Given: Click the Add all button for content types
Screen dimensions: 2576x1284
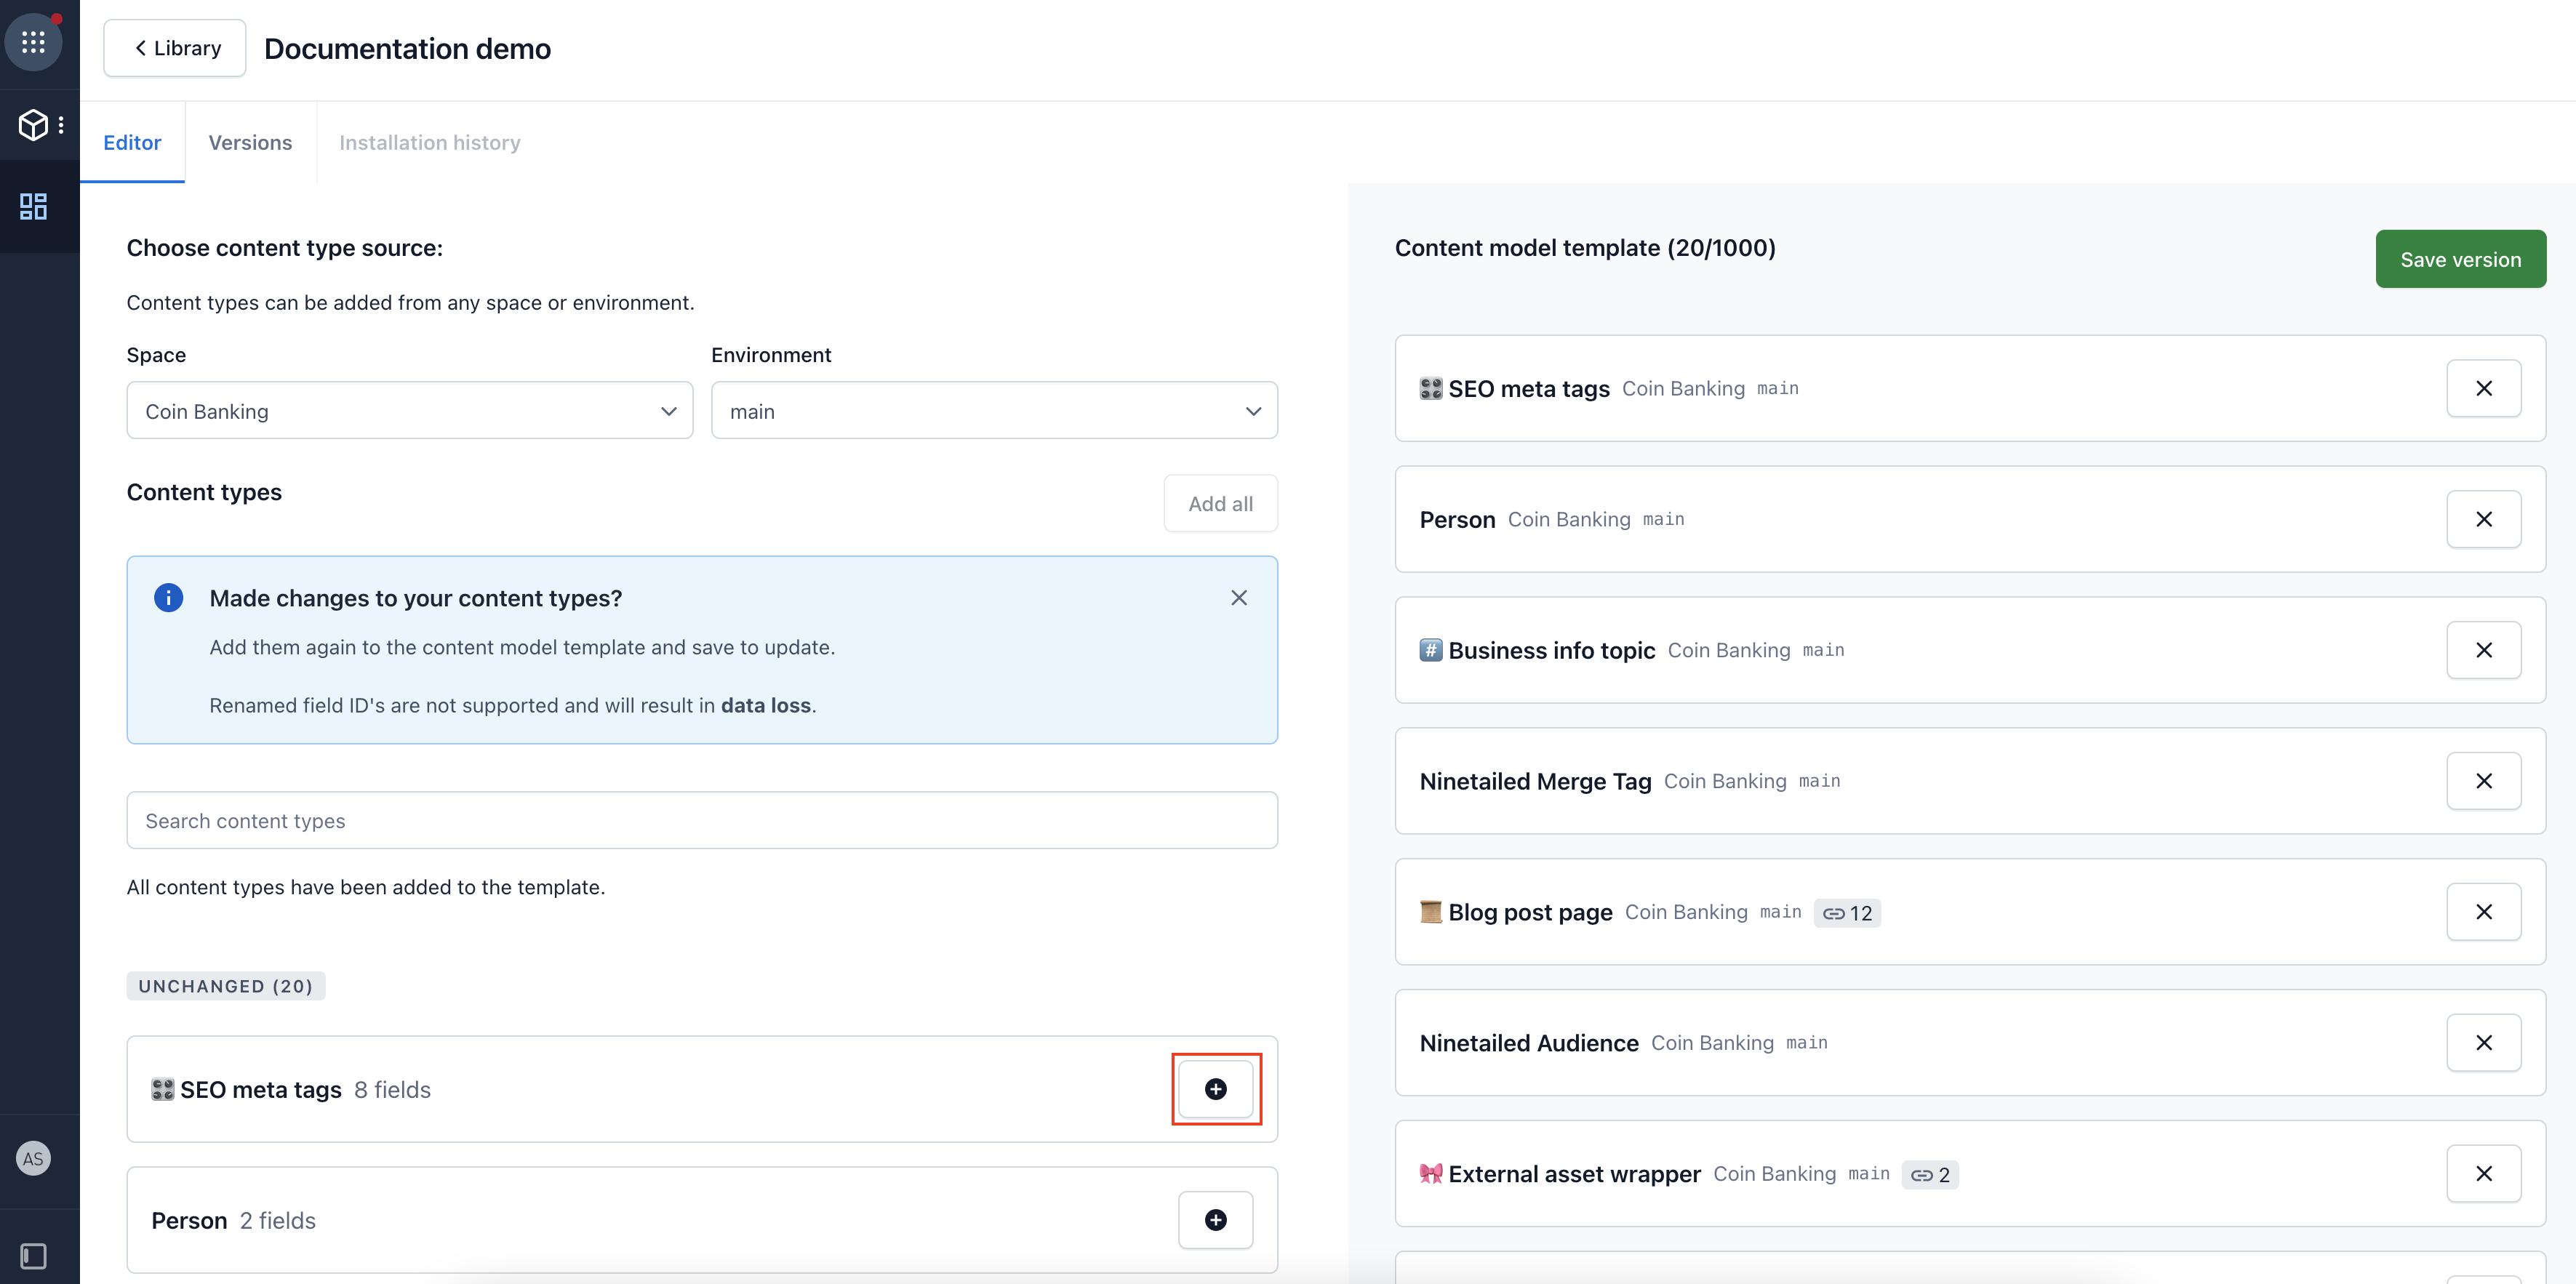Looking at the screenshot, I should pyautogui.click(x=1219, y=504).
